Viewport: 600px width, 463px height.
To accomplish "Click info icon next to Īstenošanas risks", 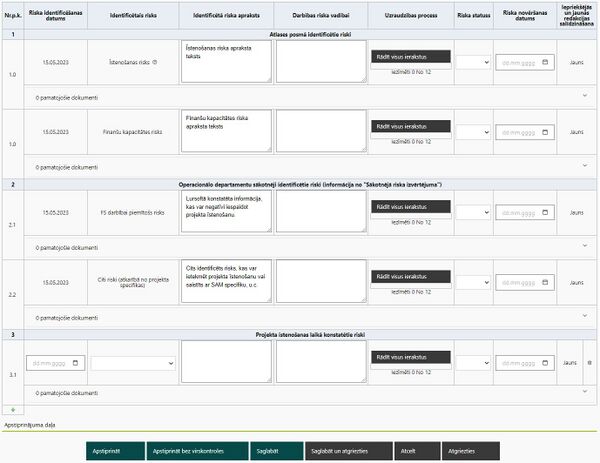I will click(x=155, y=62).
